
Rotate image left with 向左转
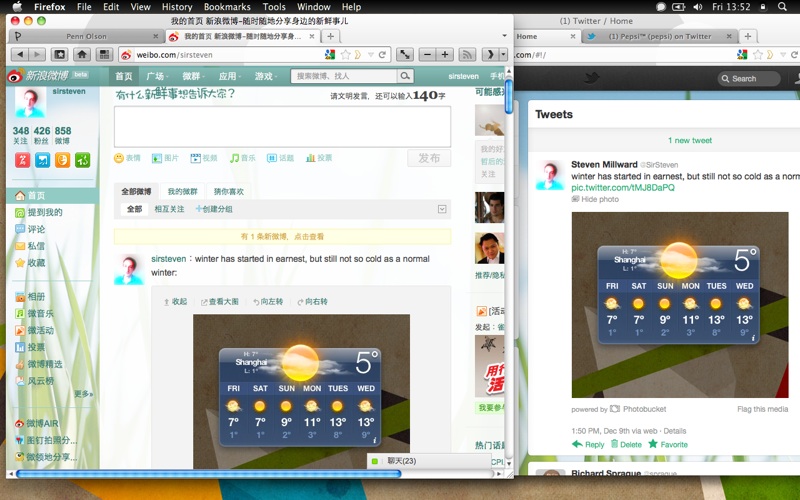(x=268, y=302)
